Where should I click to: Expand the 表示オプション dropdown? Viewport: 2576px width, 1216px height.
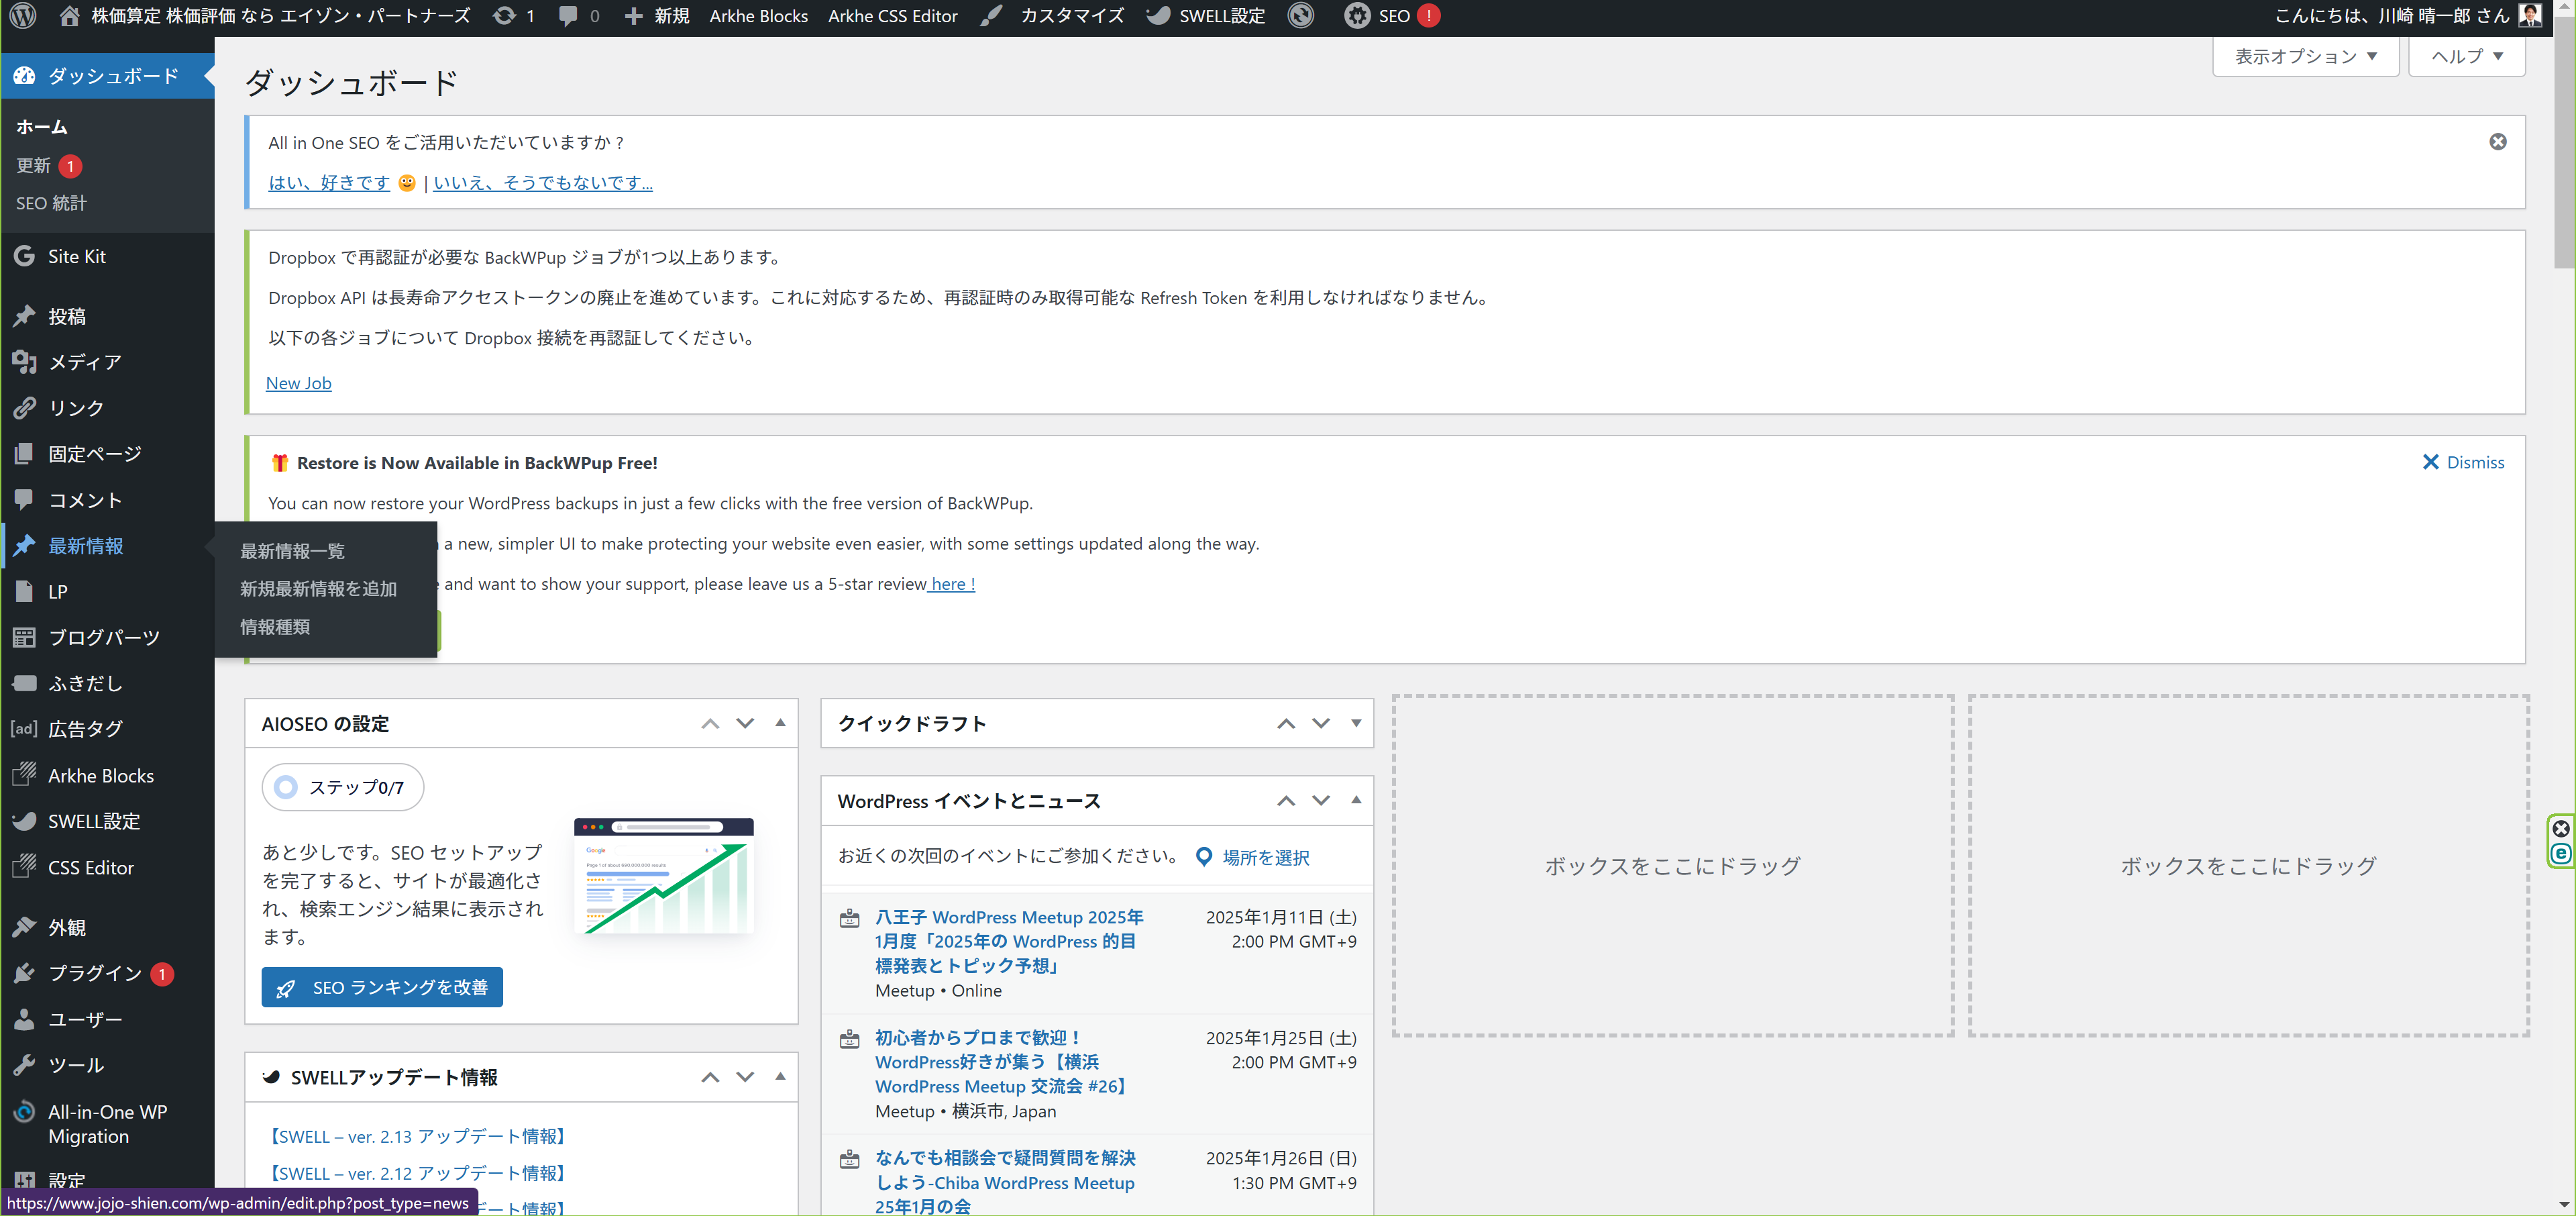[x=2305, y=56]
